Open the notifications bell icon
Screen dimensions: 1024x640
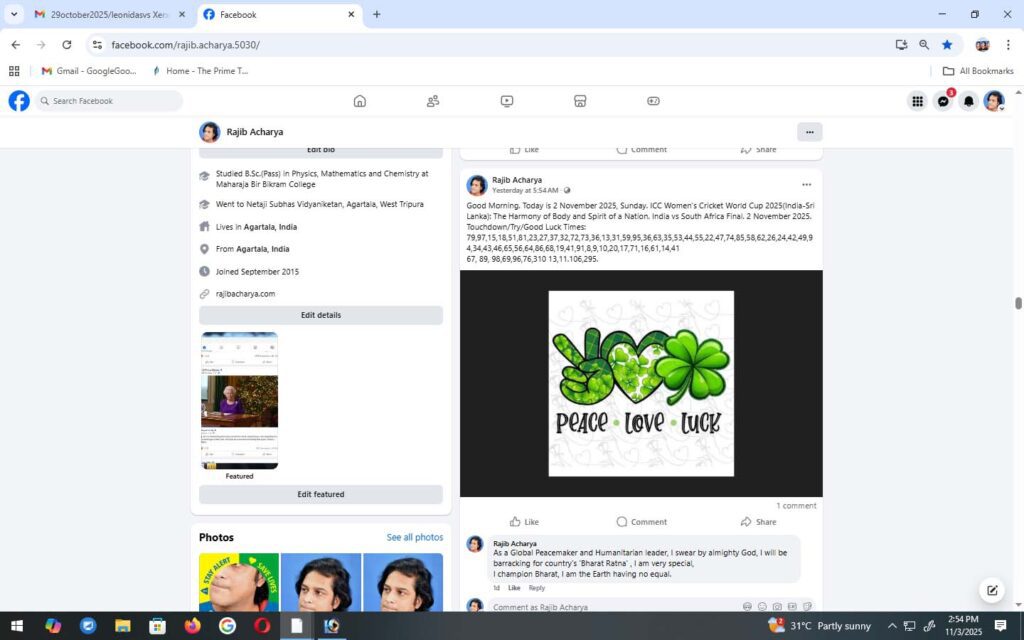coord(968,101)
